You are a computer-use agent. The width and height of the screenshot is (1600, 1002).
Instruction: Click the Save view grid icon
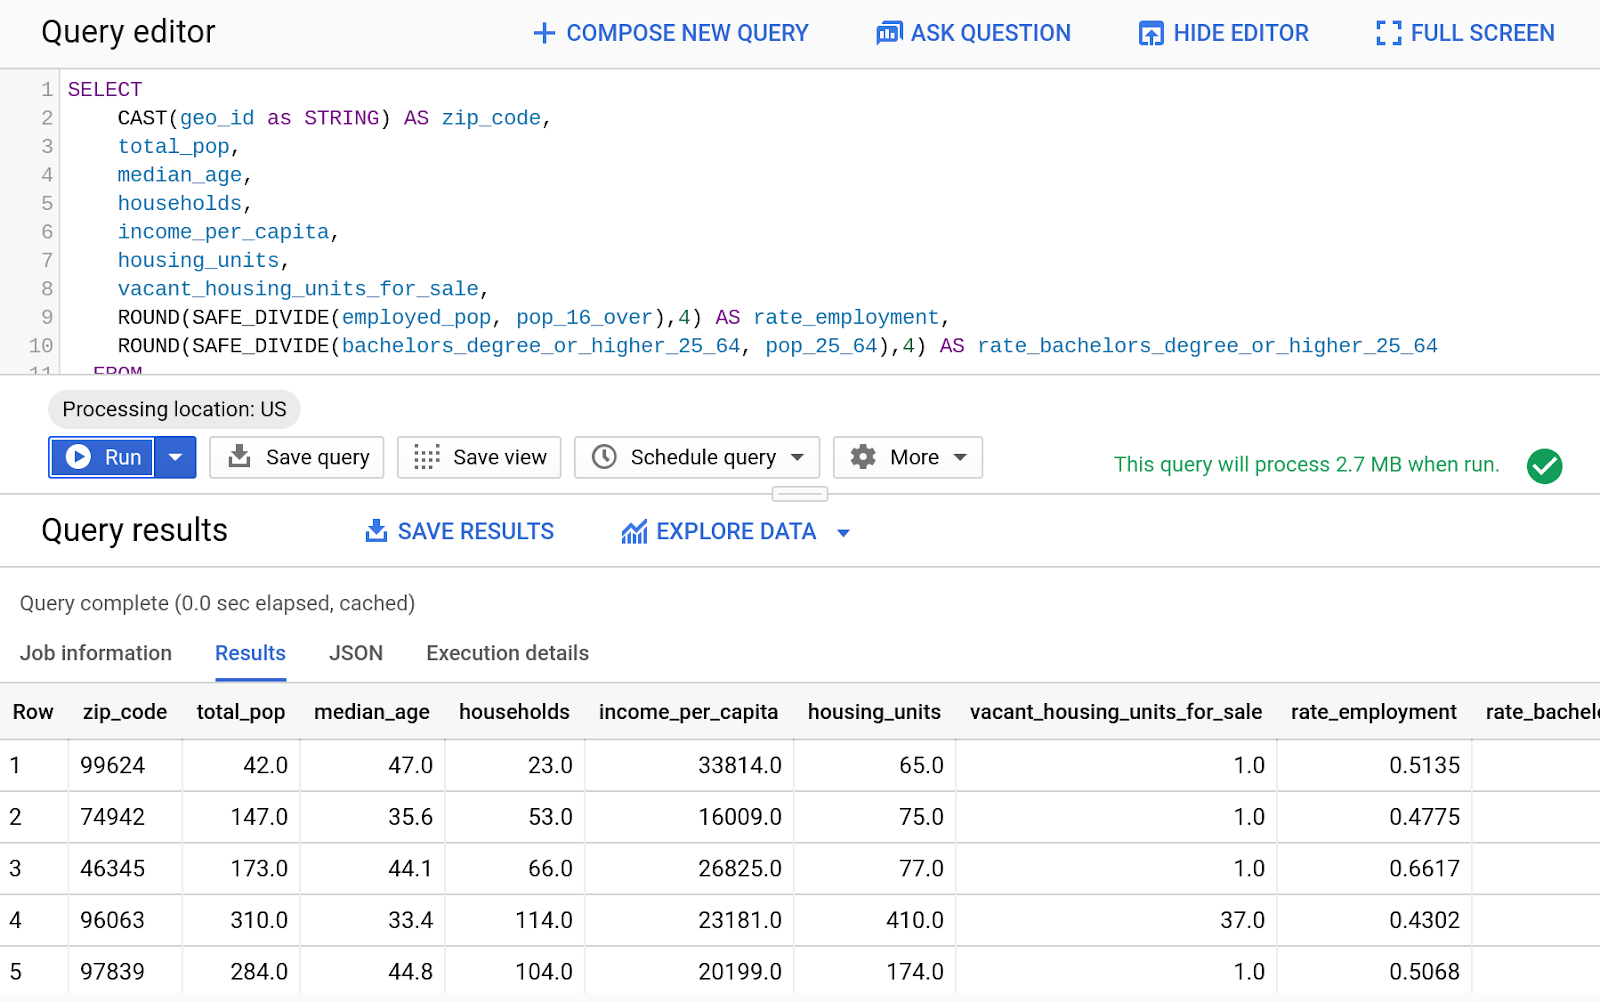click(427, 457)
